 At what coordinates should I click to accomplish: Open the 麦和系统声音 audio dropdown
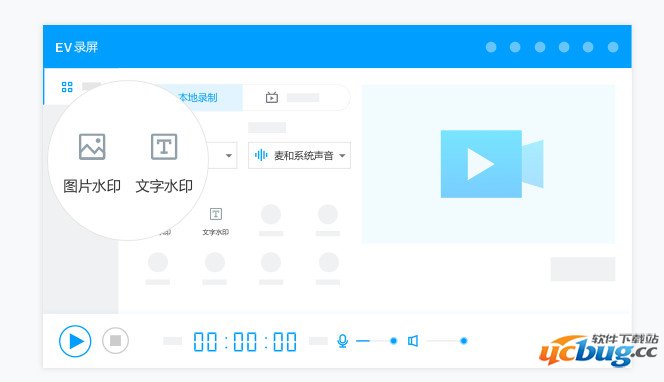coord(299,155)
